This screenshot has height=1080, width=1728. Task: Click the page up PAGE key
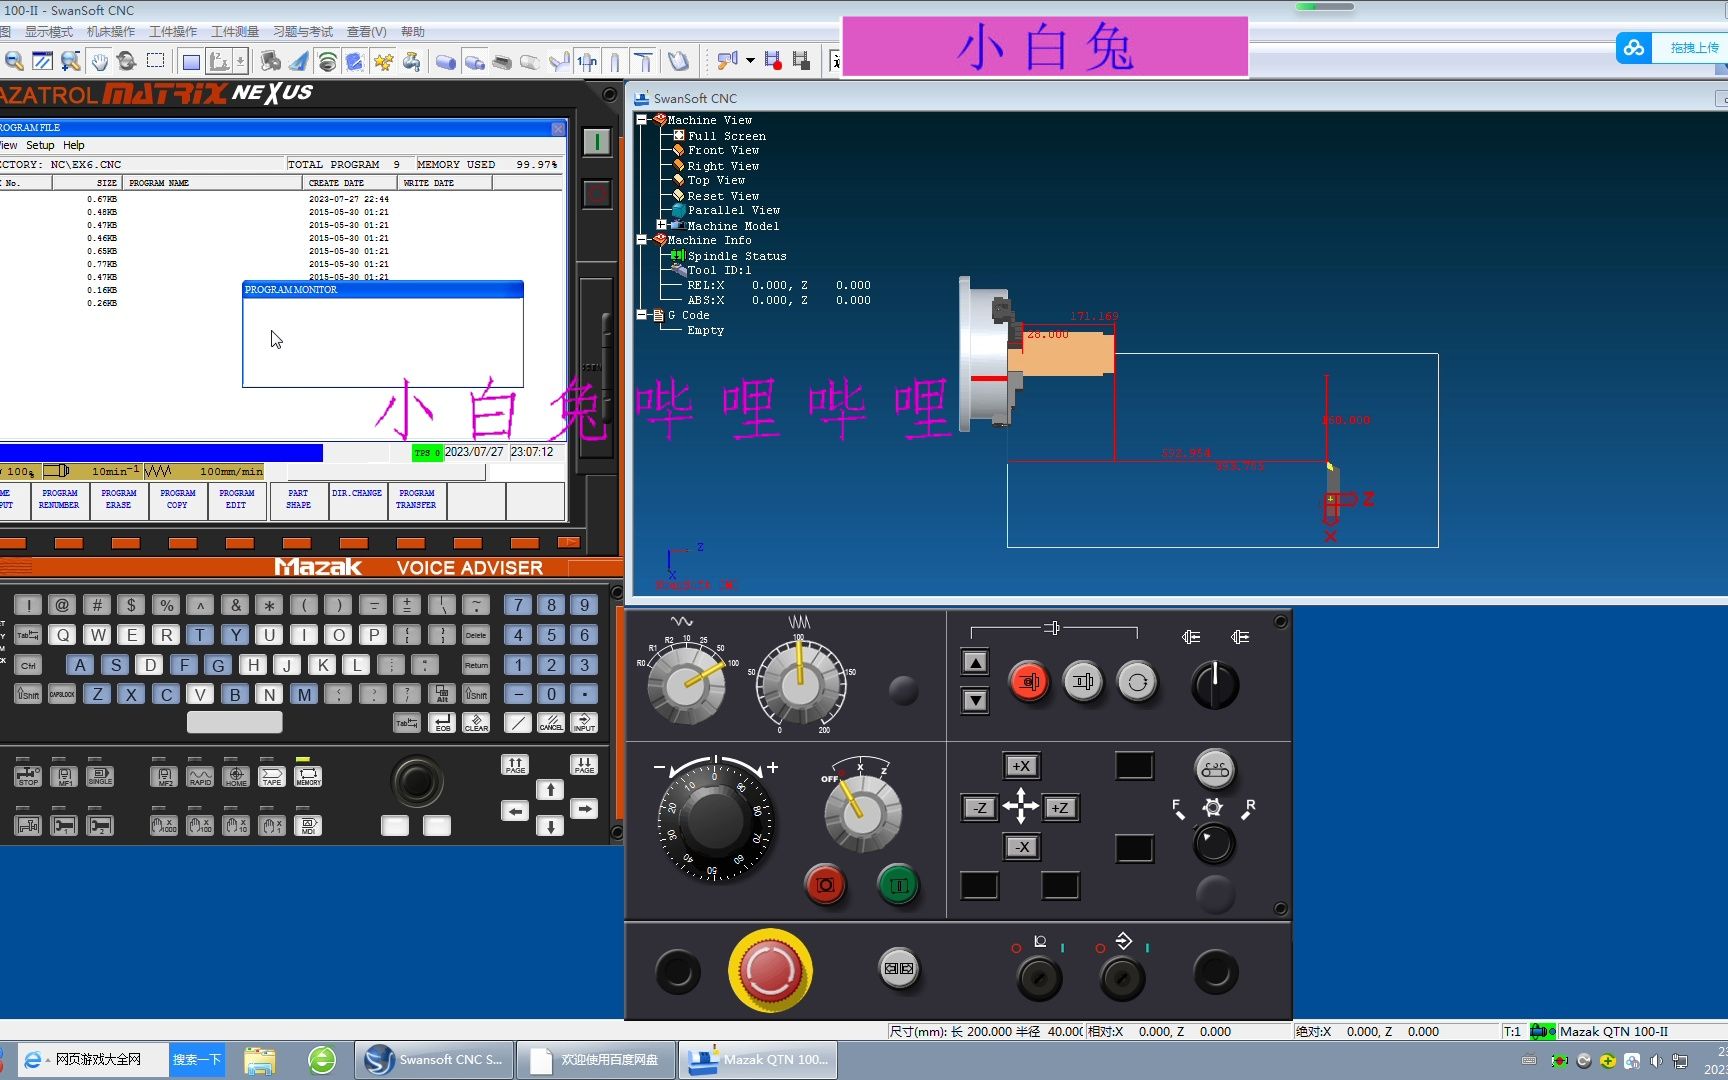515,765
